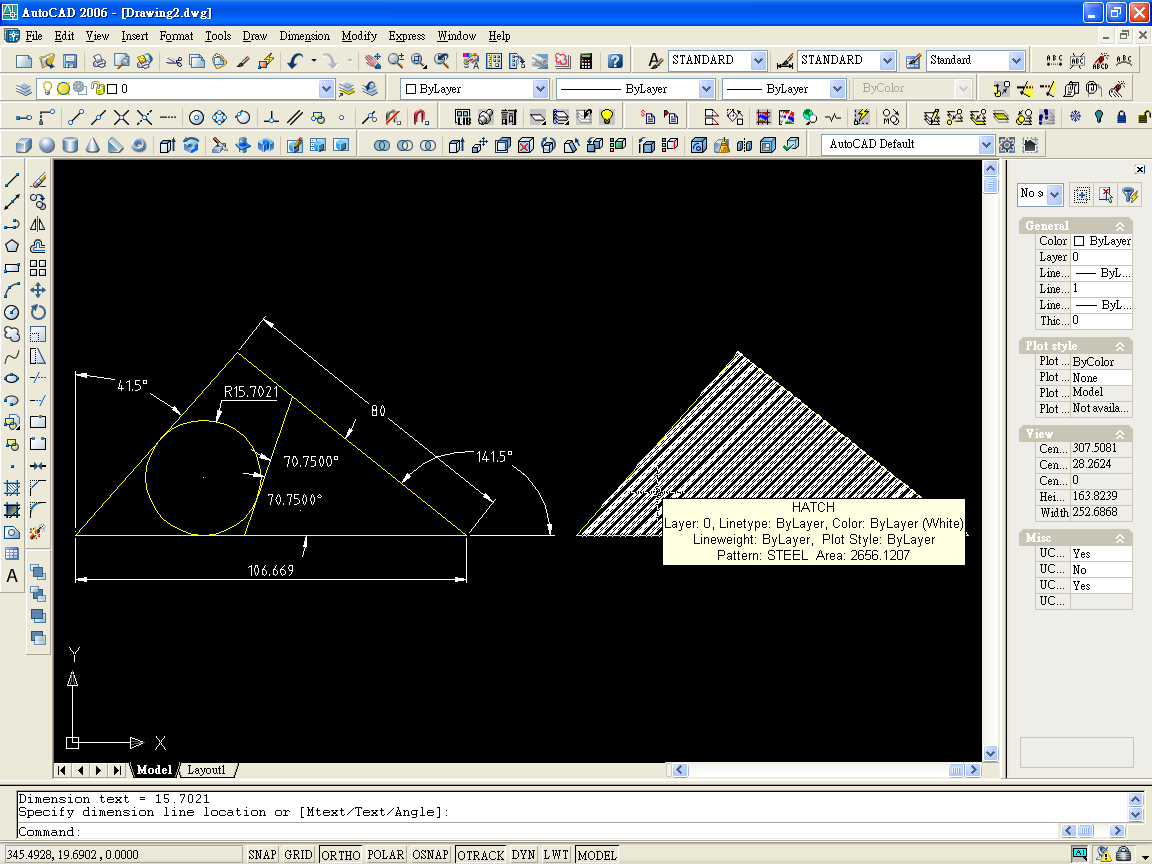Screen dimensions: 1152x864
Task: Open the ByLayer linetype dropdown
Action: (706, 89)
